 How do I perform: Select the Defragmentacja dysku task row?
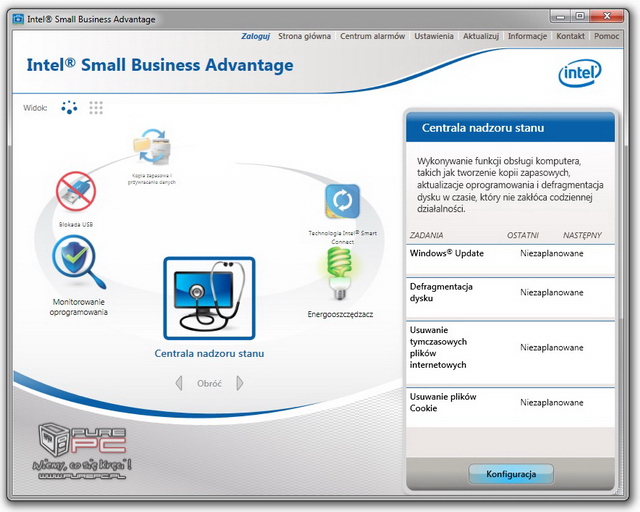[x=510, y=293]
